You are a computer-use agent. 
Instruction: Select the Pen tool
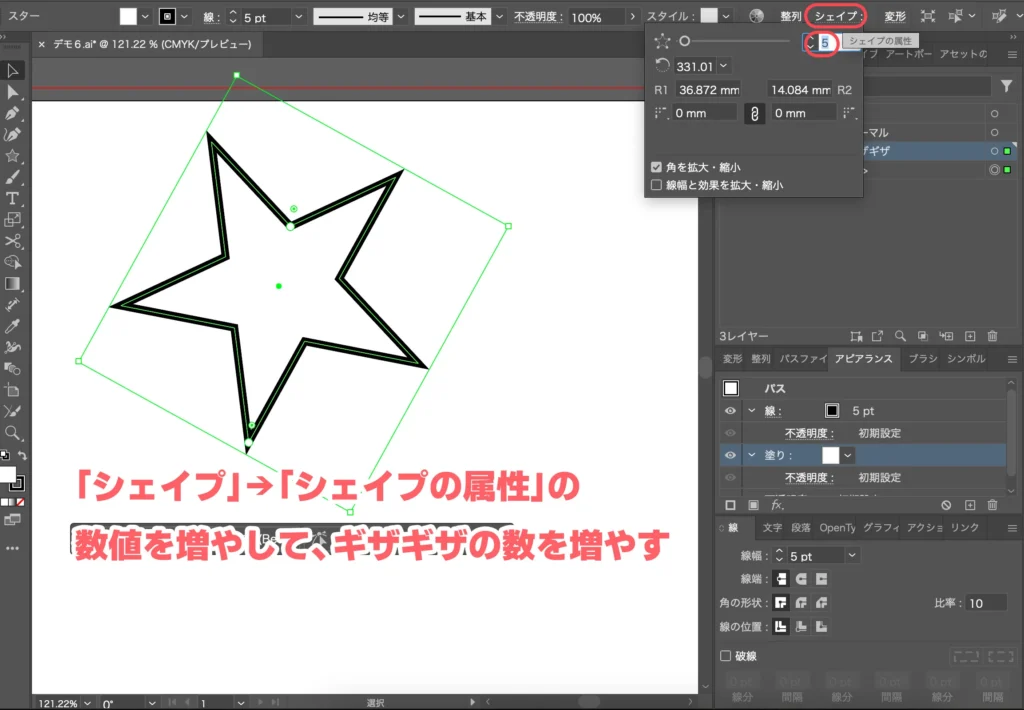point(14,114)
